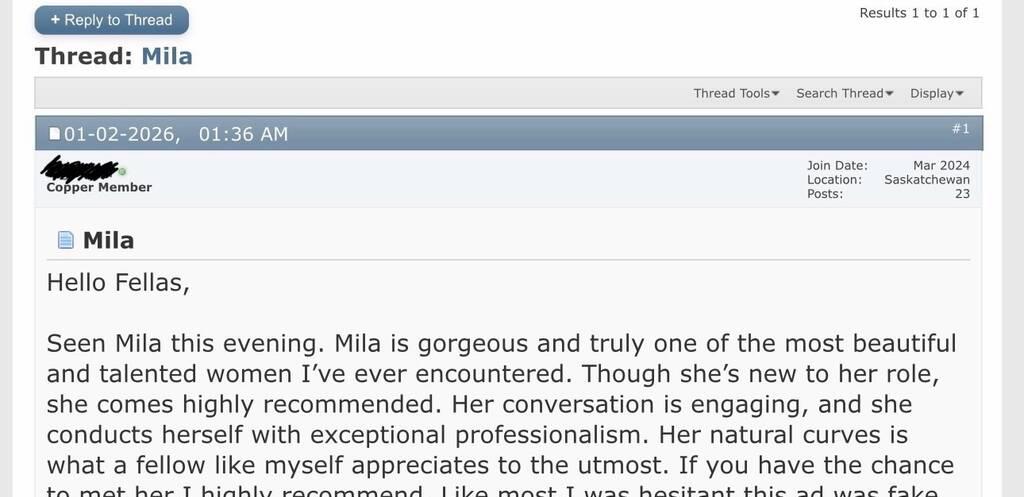Click the Results 1 to 1 of 1 text

click(x=919, y=13)
